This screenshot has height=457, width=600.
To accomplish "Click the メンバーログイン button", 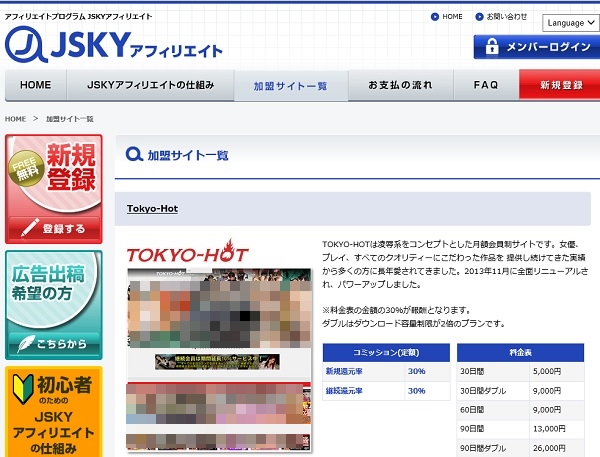I will [537, 47].
